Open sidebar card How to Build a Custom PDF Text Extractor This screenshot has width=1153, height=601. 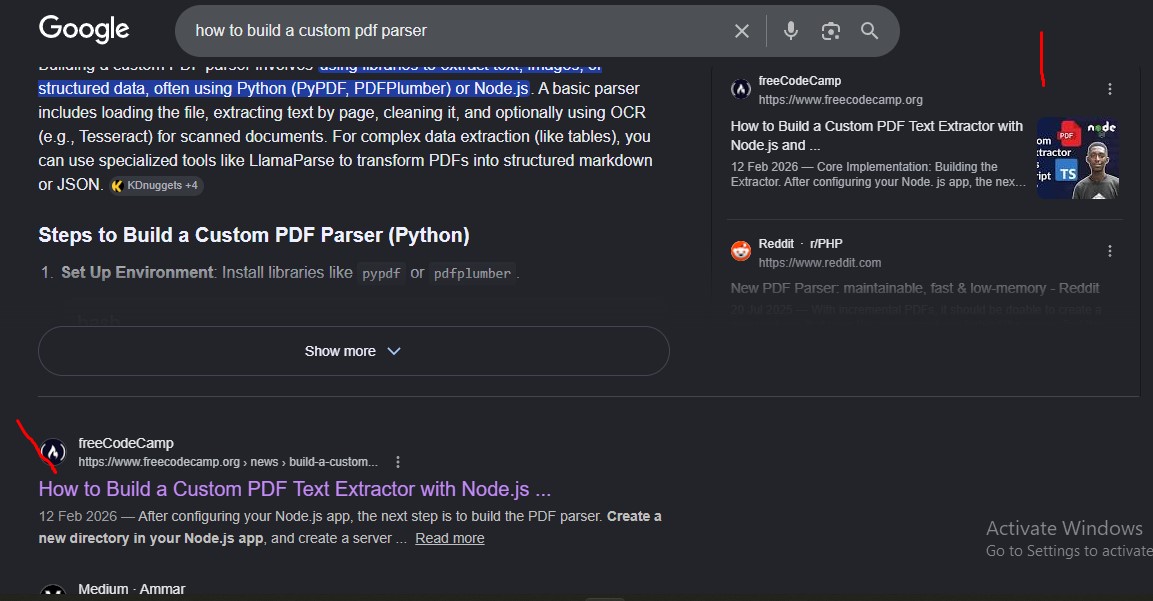[877, 135]
